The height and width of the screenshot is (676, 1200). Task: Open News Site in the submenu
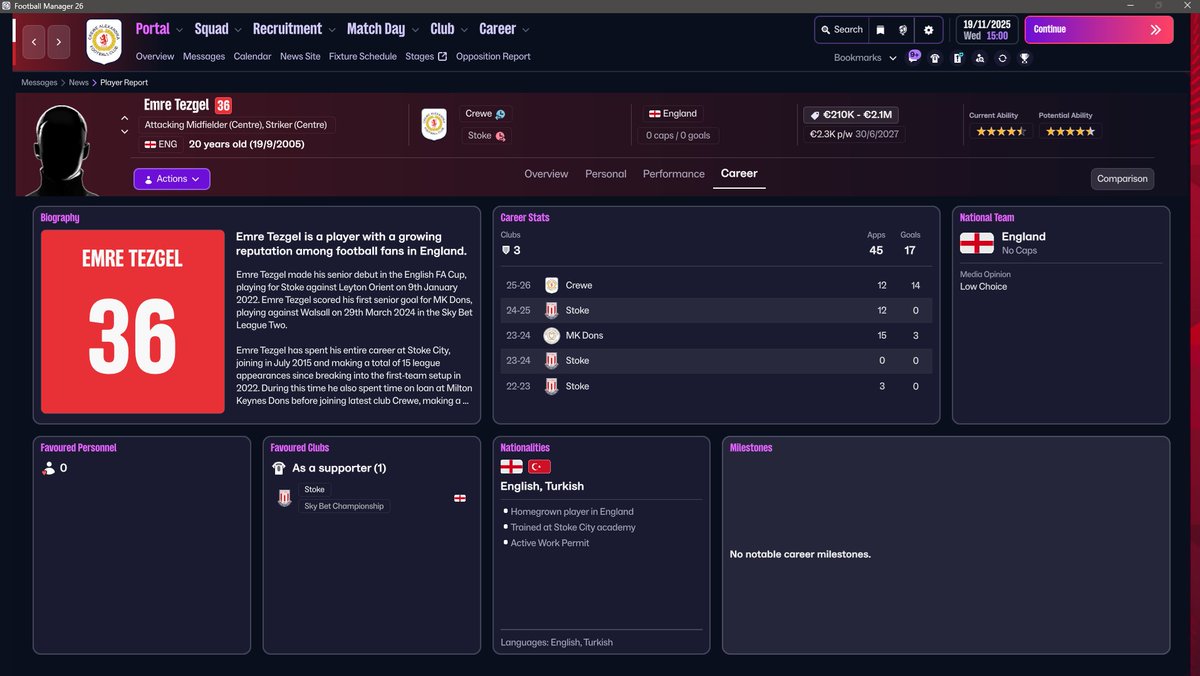(300, 57)
